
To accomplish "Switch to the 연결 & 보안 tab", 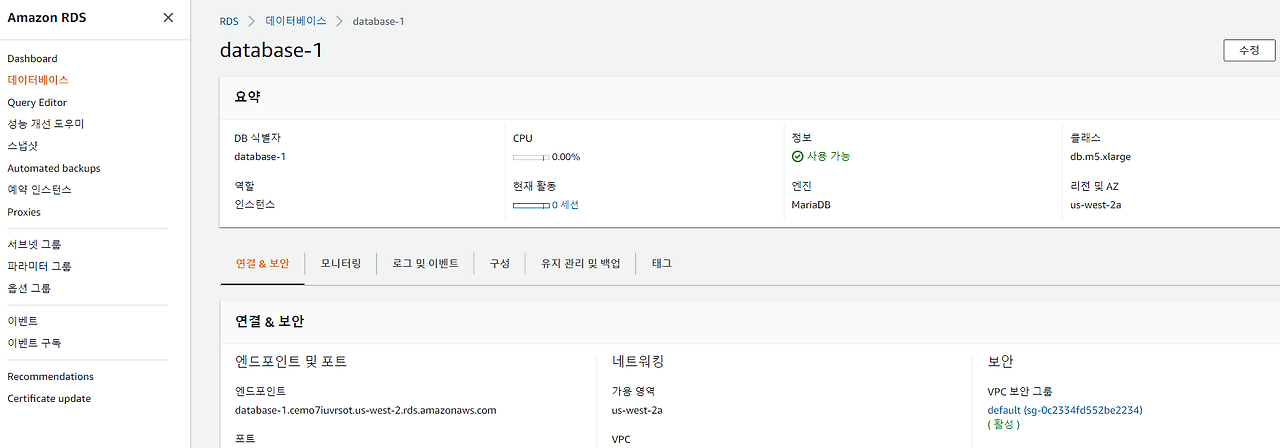I will pos(262,263).
